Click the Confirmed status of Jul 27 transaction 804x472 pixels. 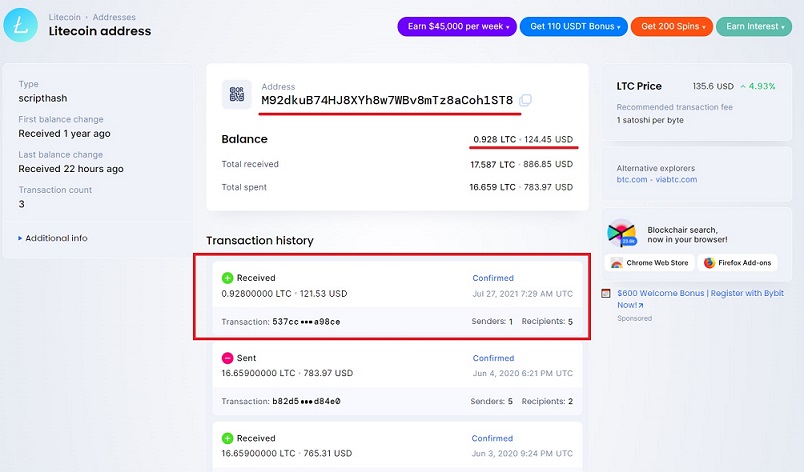493,278
